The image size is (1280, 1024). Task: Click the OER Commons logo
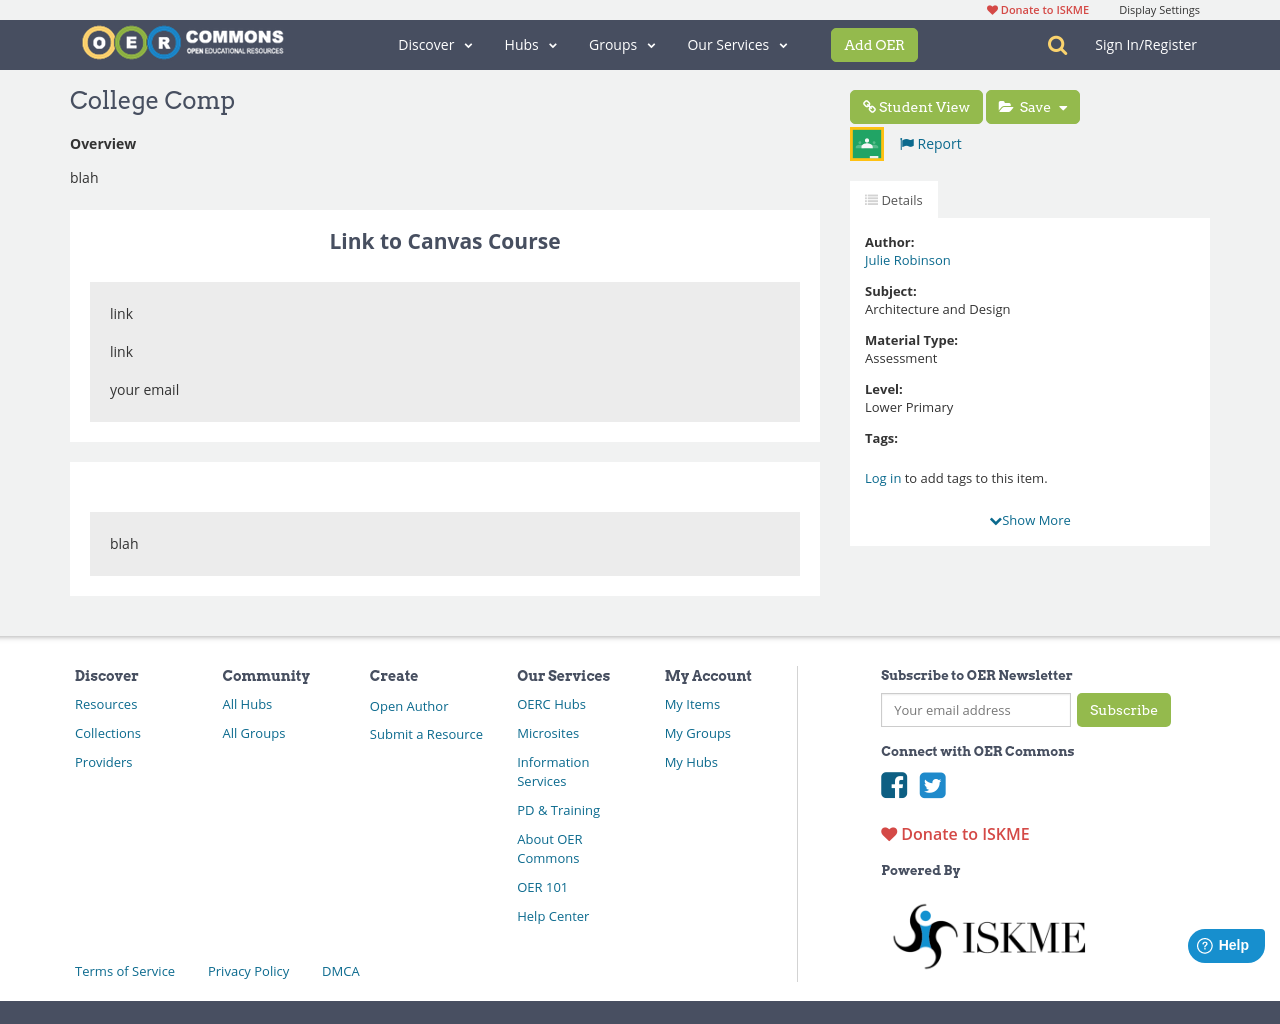182,43
